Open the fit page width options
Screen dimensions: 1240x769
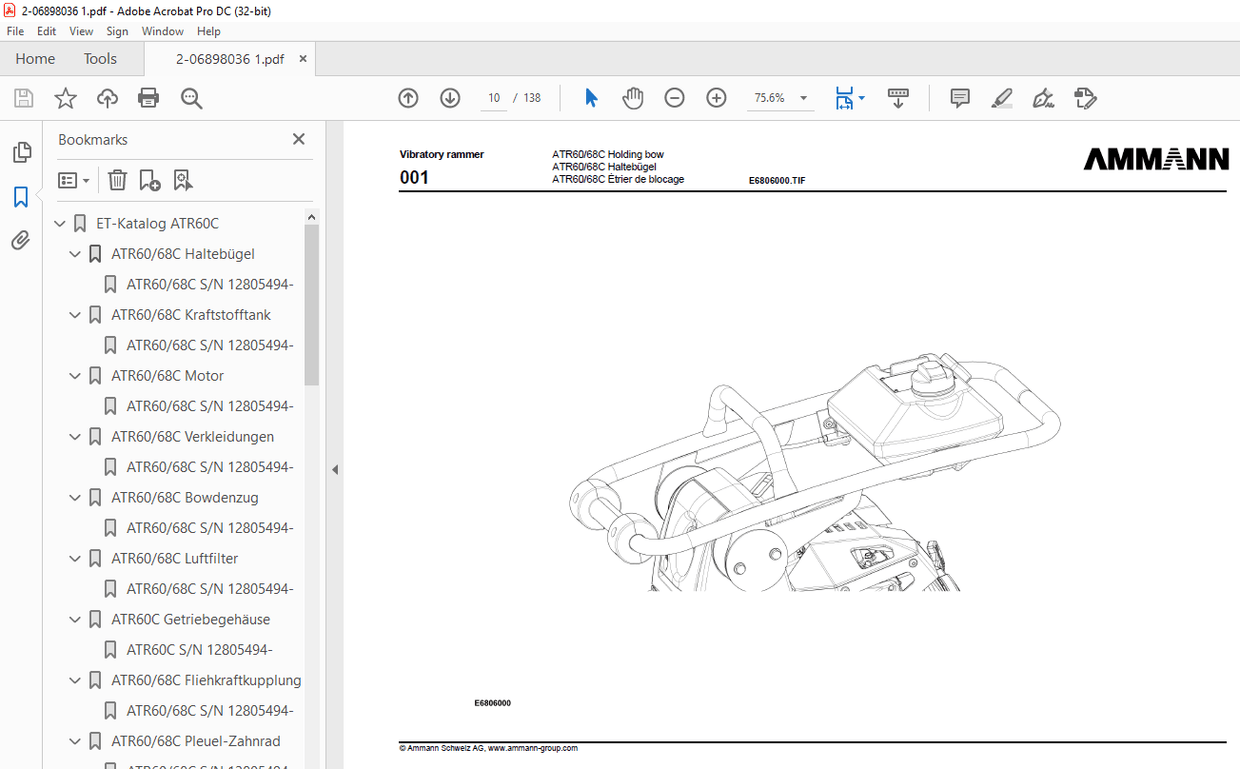[850, 98]
